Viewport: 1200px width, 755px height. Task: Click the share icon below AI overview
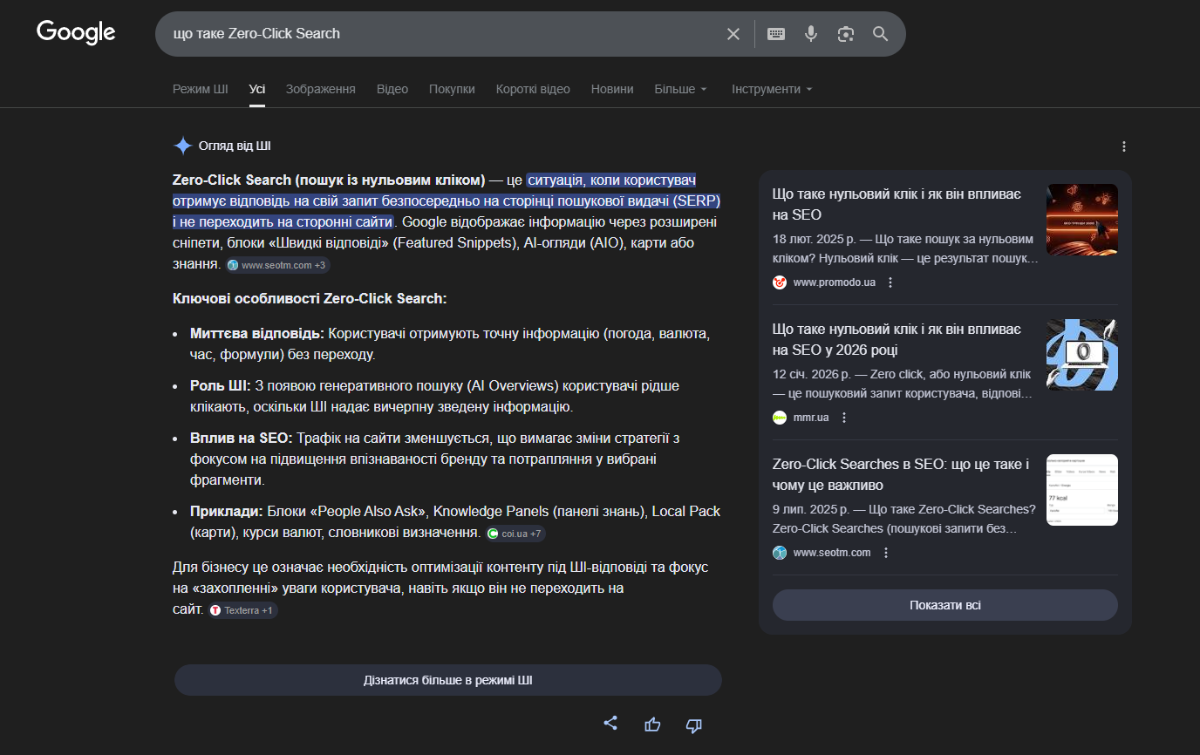pos(610,723)
